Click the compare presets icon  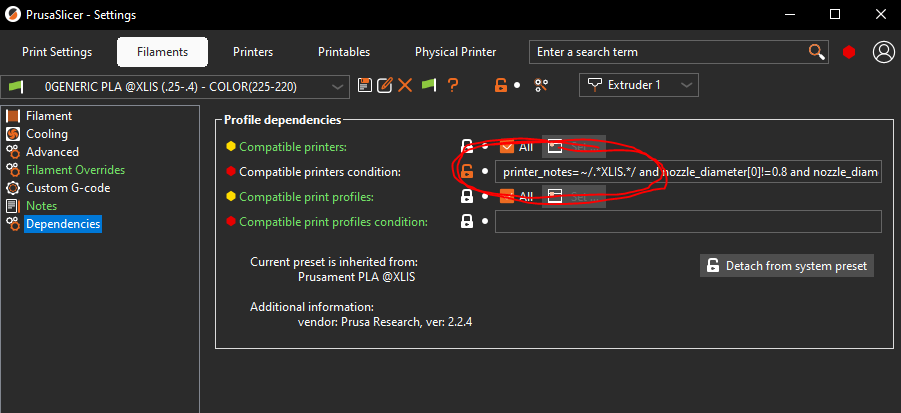[x=541, y=85]
